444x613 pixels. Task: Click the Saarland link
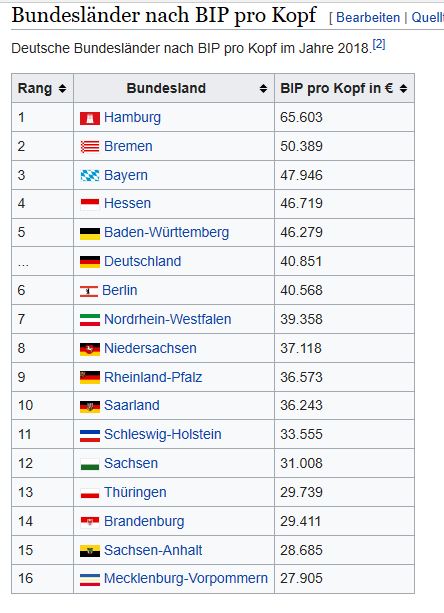tap(132, 405)
